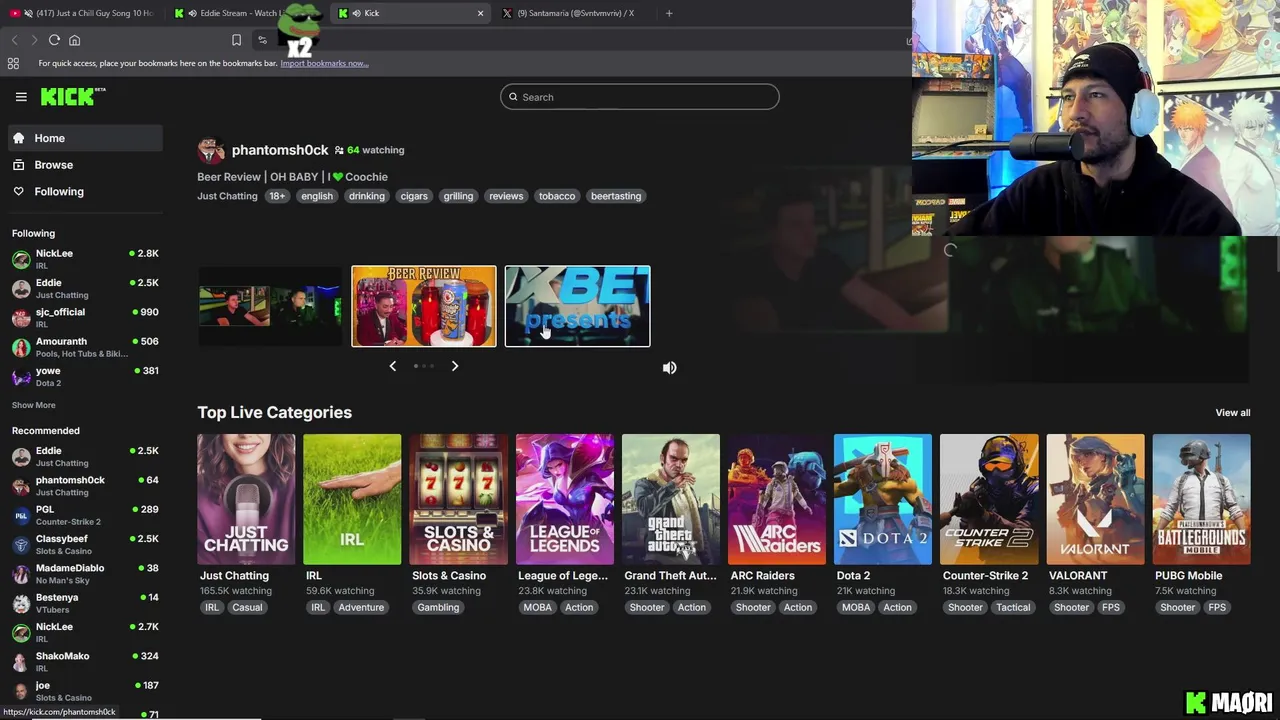Open Bestenya in Recommended list
Viewport: 1280px width, 720px height.
(85, 603)
